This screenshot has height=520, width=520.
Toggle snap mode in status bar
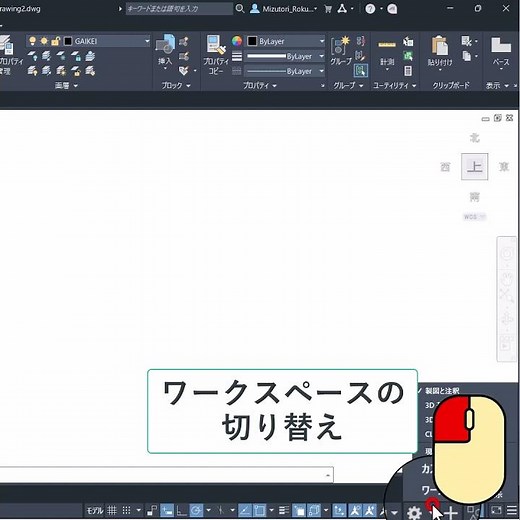coord(126,510)
